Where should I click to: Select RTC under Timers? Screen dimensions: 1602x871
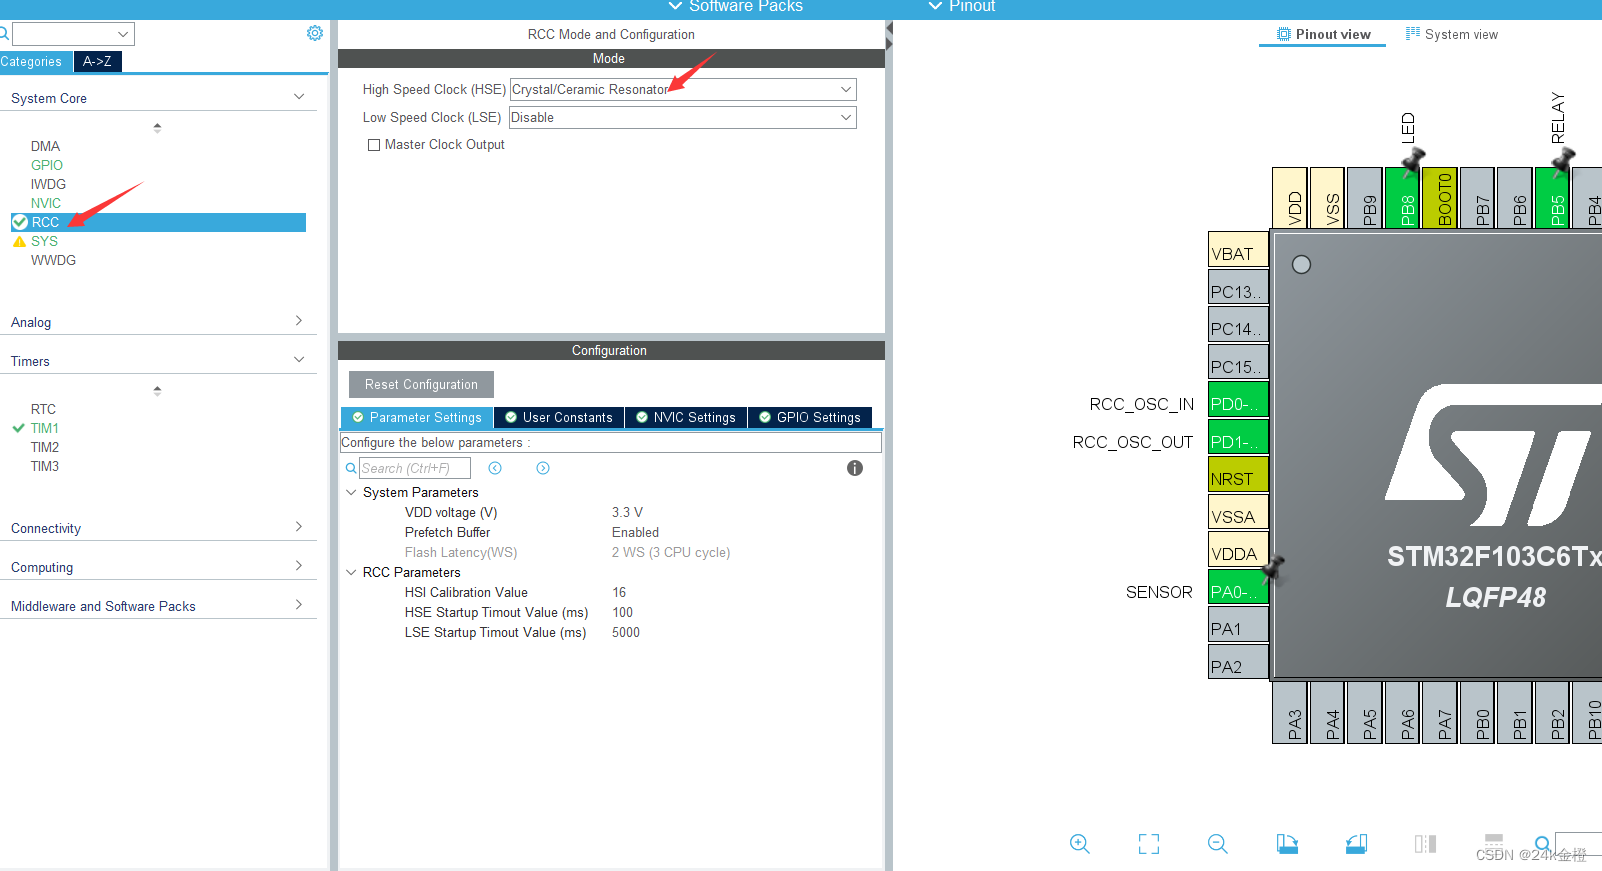point(43,409)
